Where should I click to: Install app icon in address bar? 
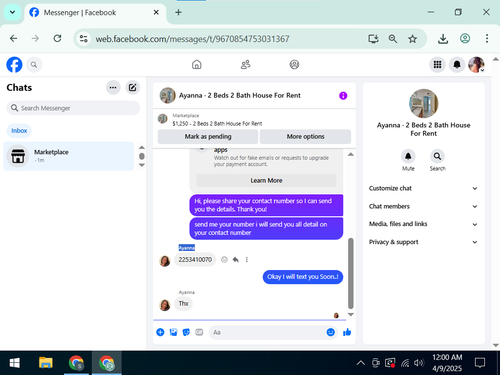tap(373, 39)
